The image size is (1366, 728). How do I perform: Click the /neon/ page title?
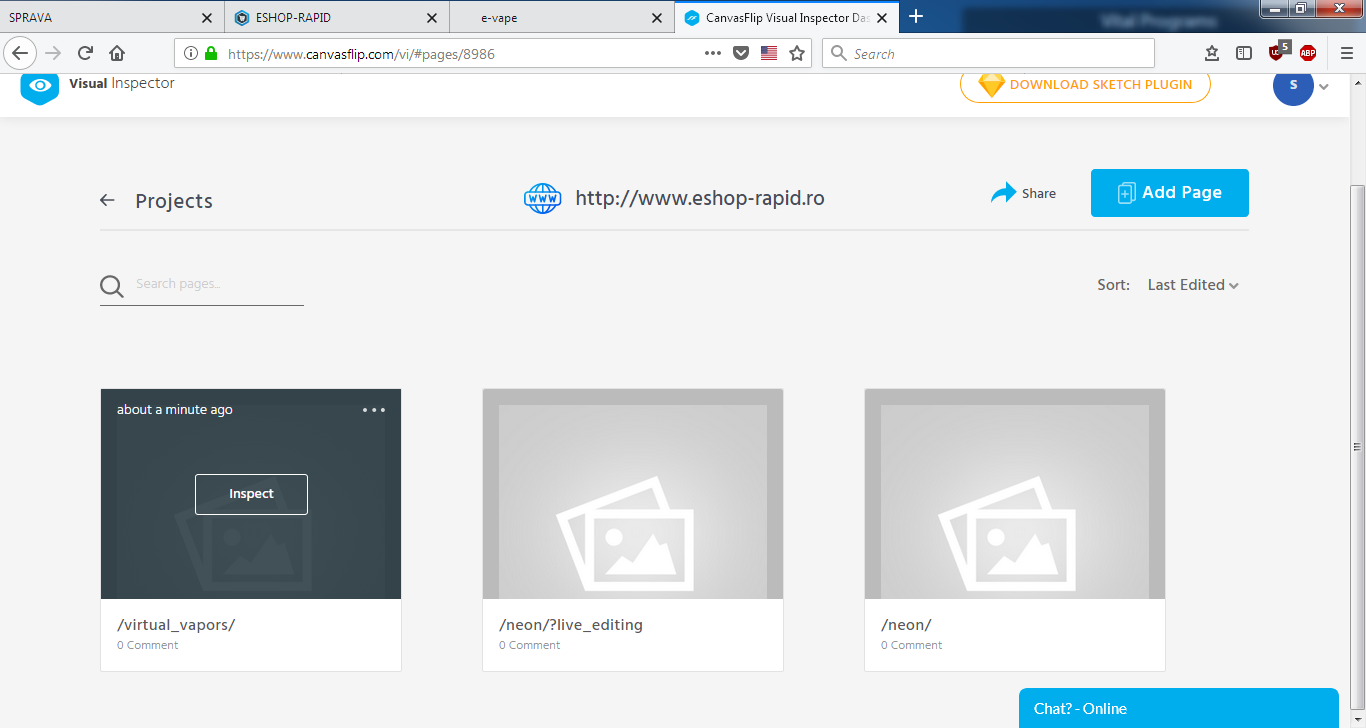[x=906, y=625]
